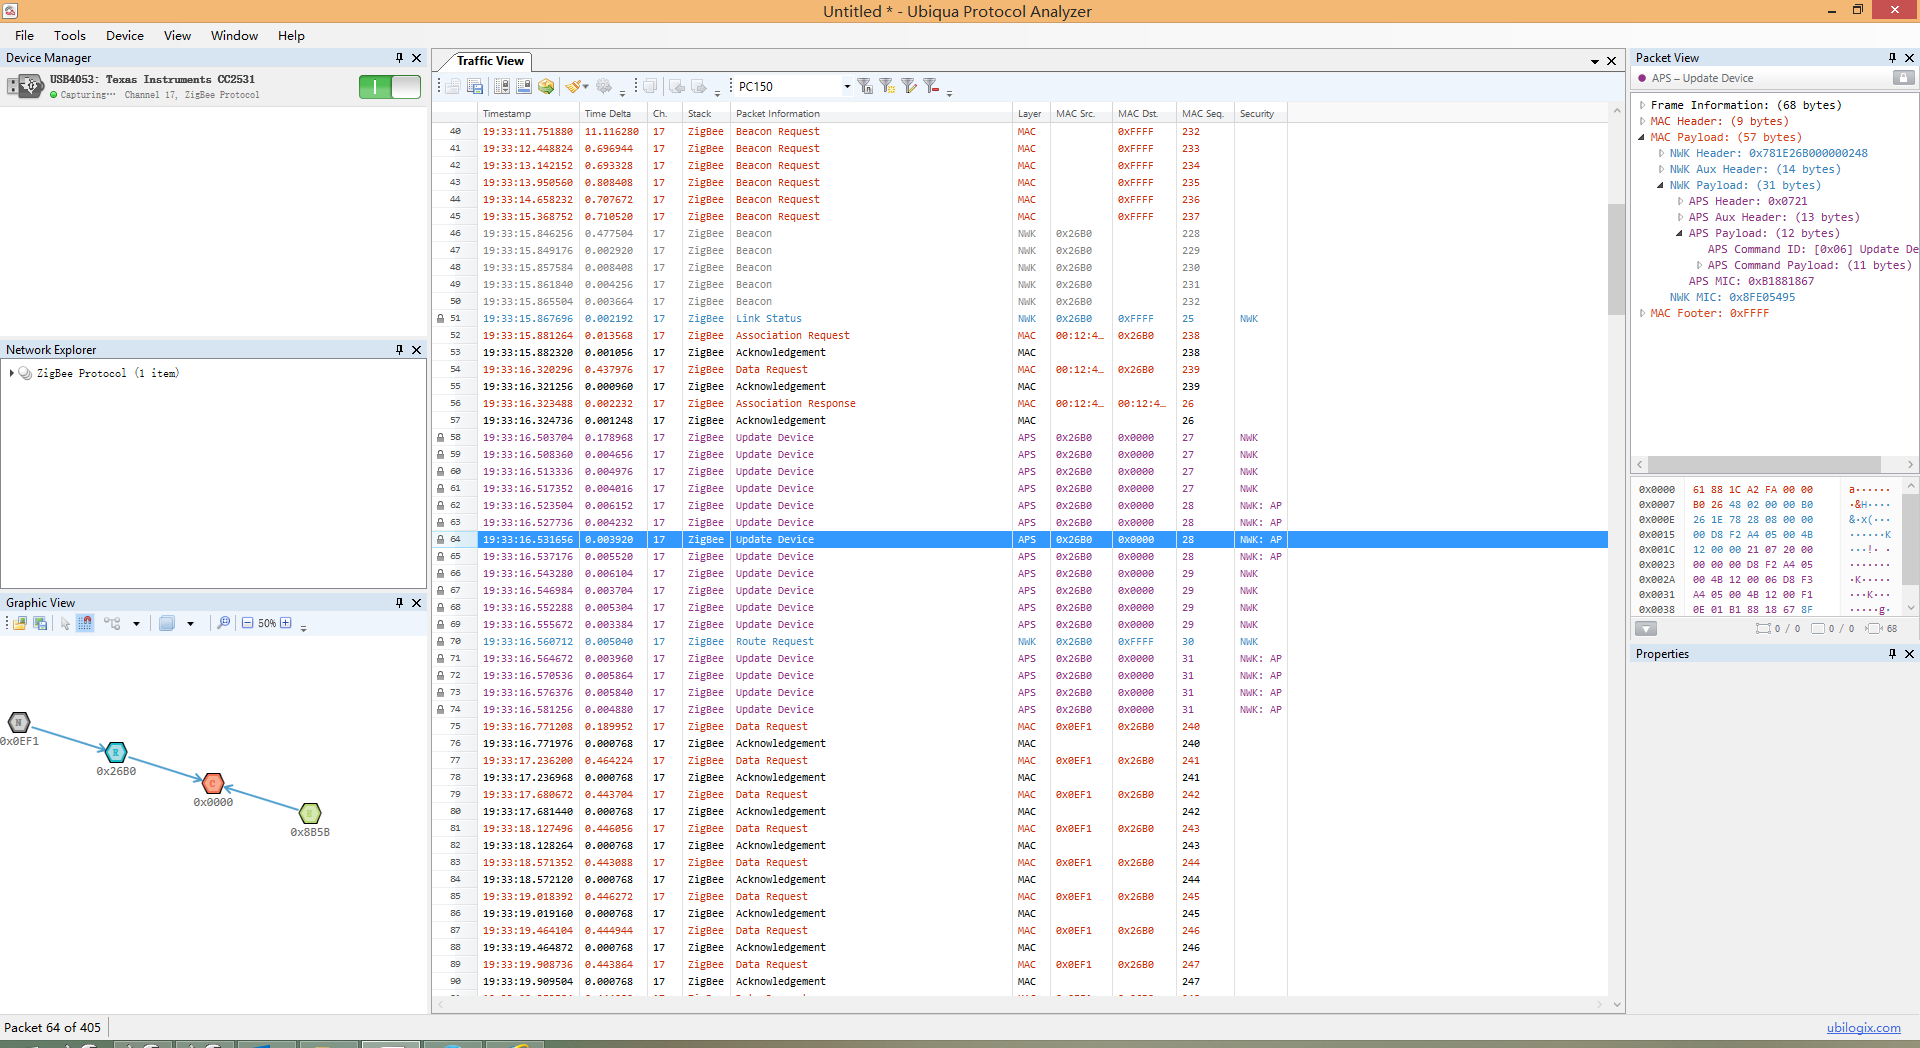The image size is (1920, 1048).
Task: Pin the Packet View panel
Action: tap(1892, 58)
